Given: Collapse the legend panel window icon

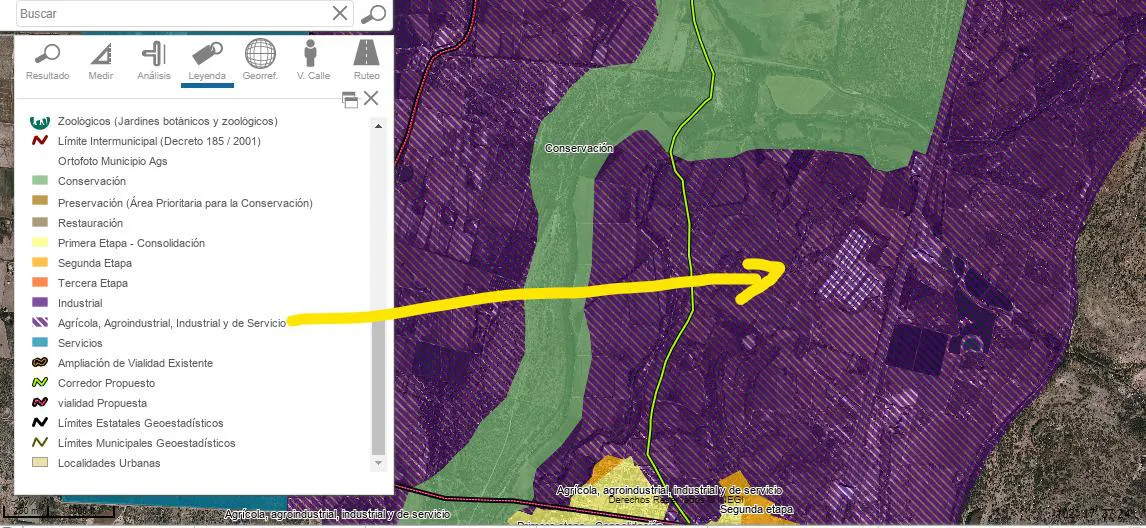Looking at the screenshot, I should click(350, 100).
